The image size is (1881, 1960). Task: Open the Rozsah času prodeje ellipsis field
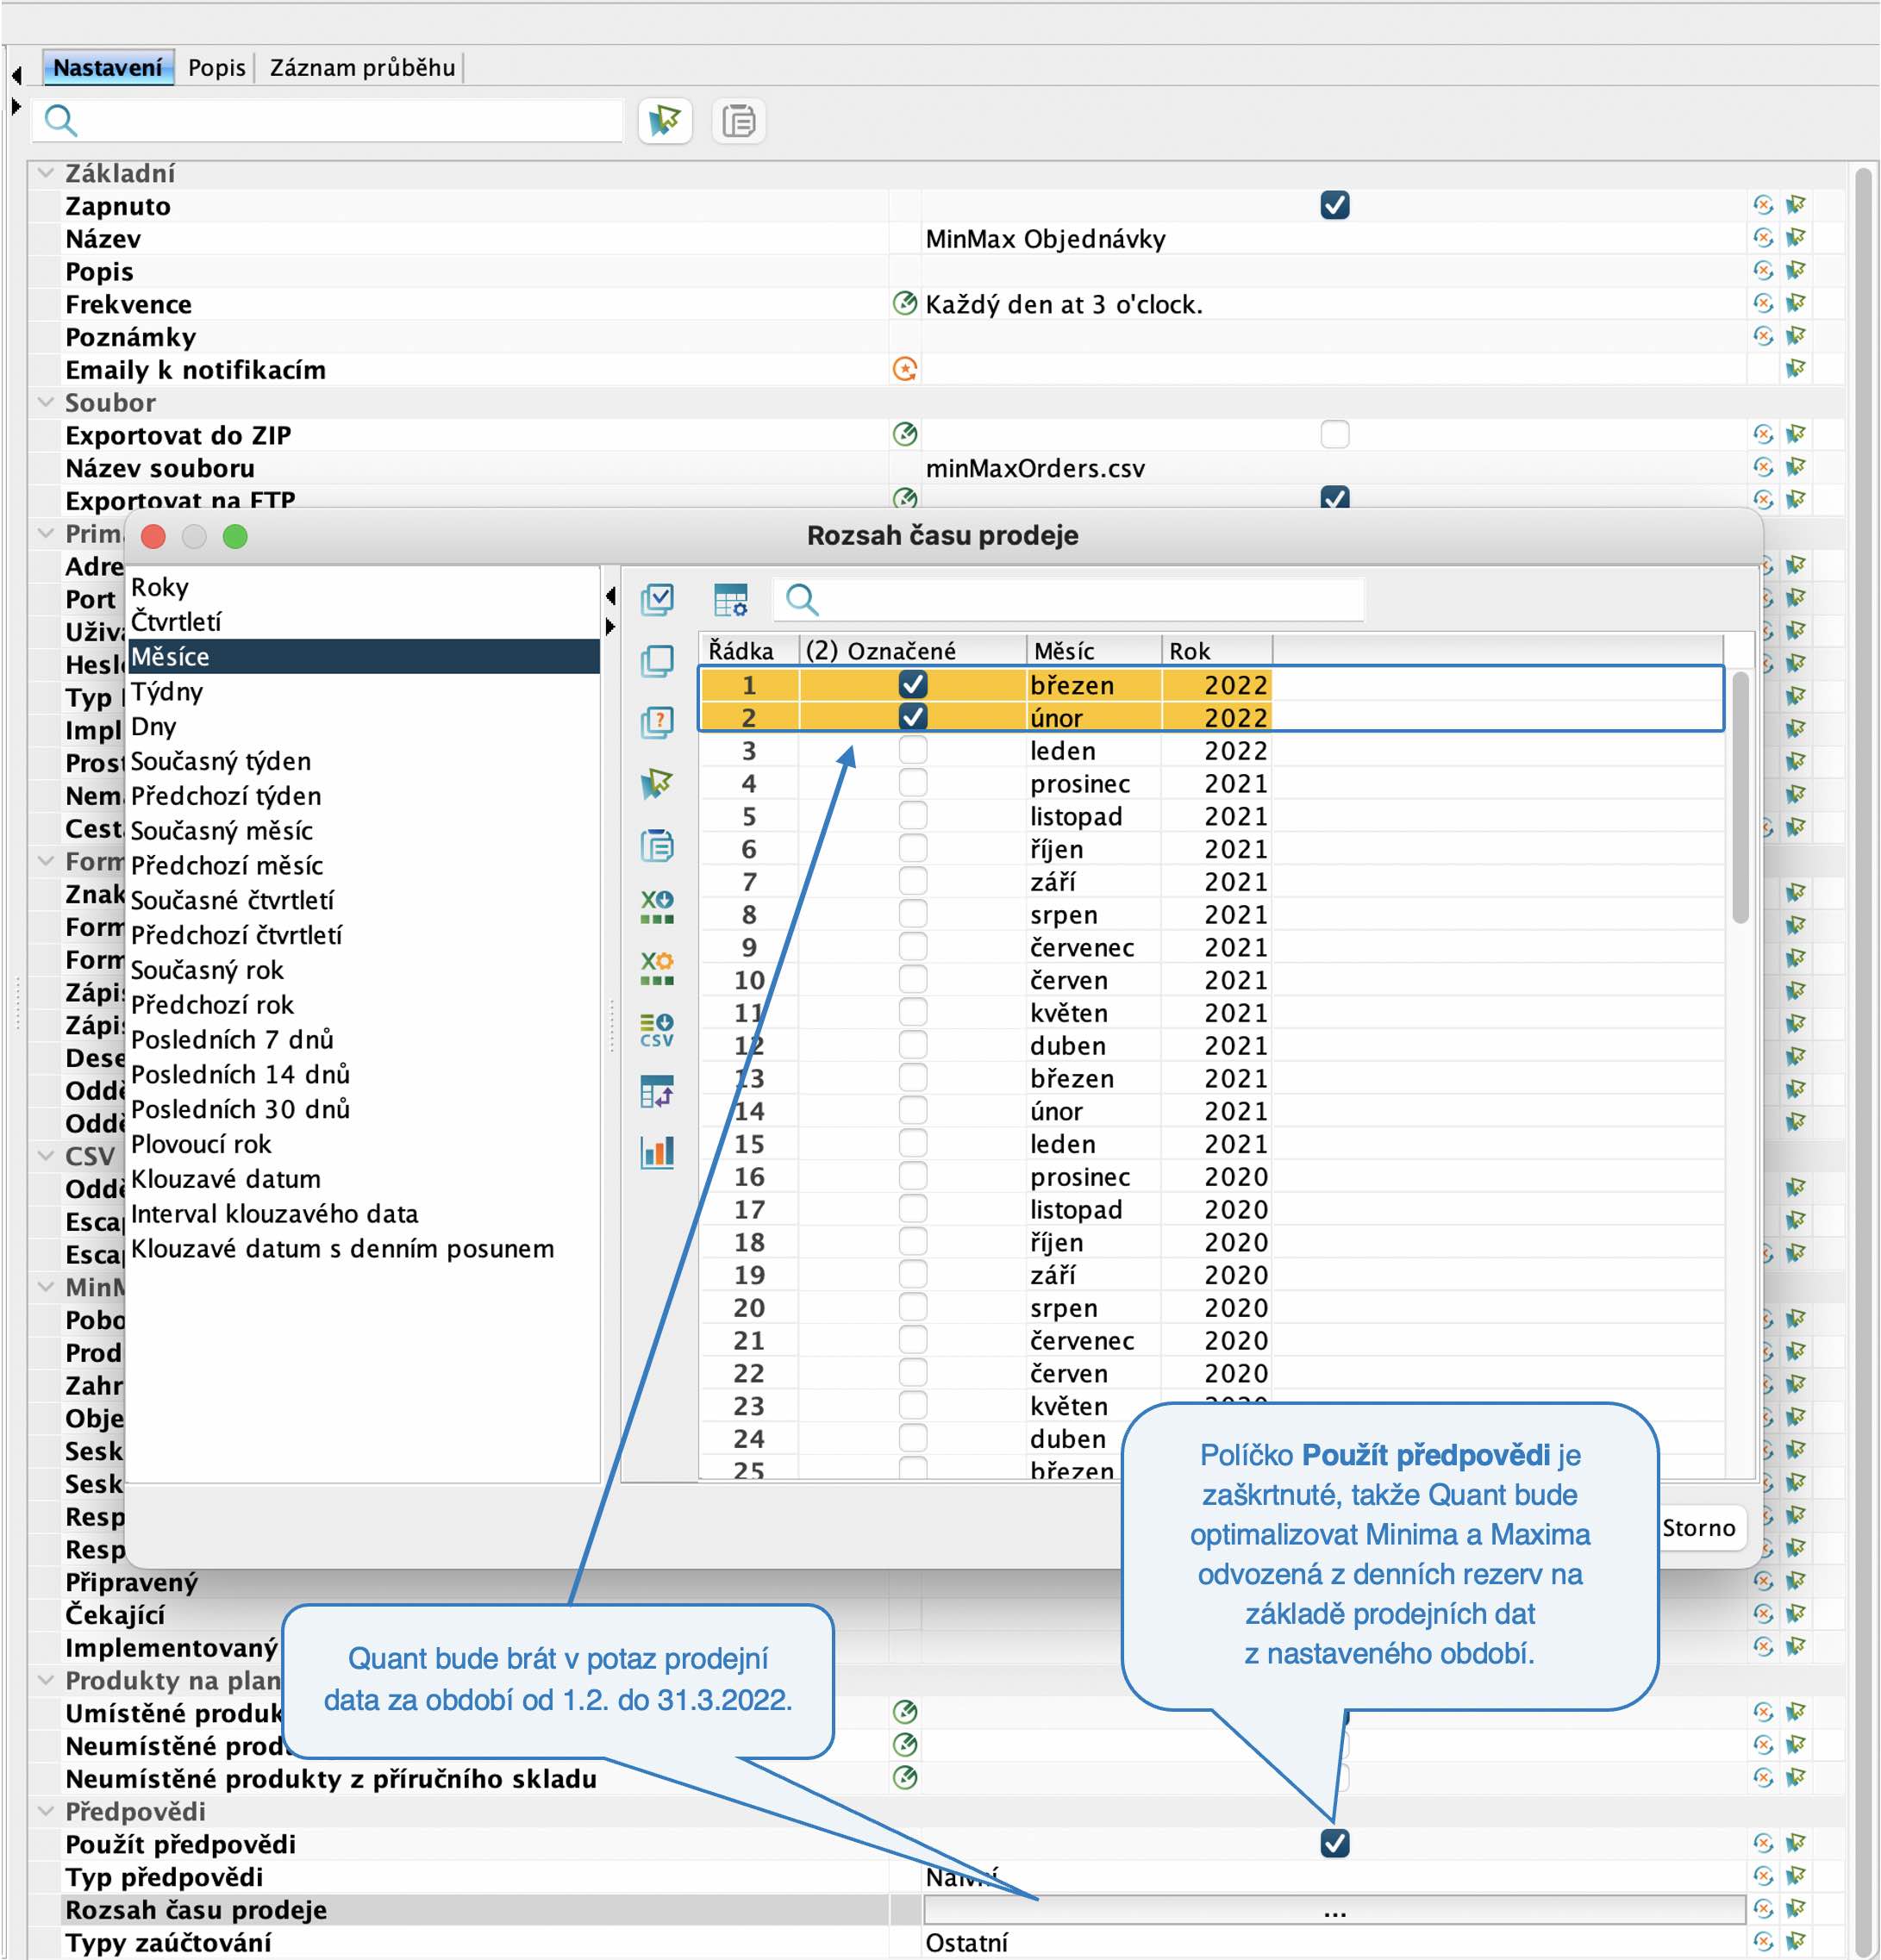pyautogui.click(x=1334, y=1909)
